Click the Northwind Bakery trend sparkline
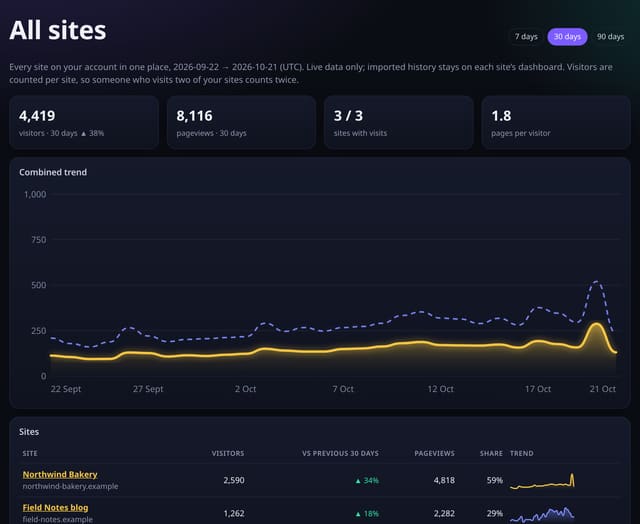The height and width of the screenshot is (524, 640). 542,481
